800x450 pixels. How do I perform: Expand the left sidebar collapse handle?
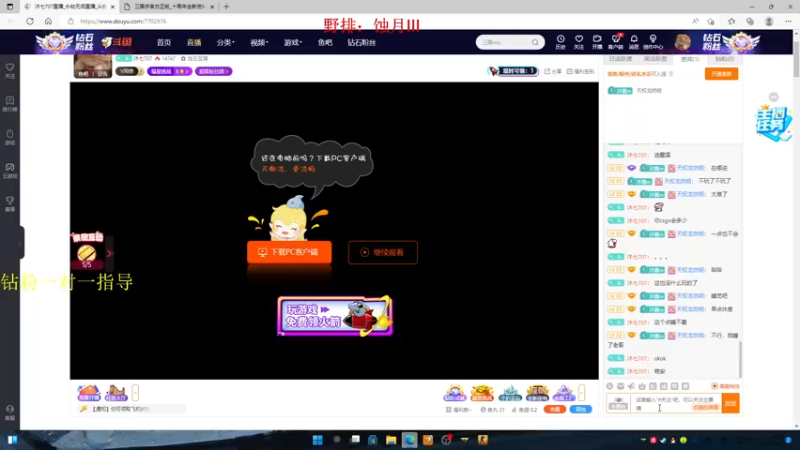click(21, 243)
